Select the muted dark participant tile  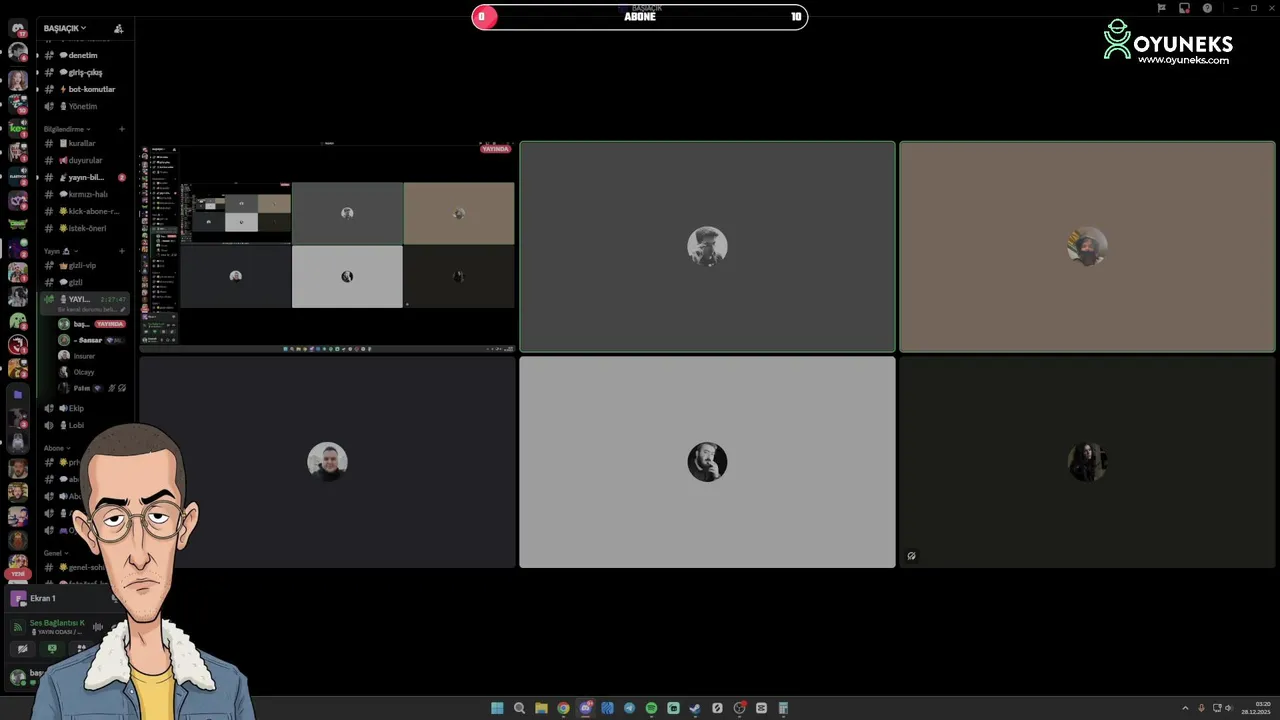pyautogui.click(x=1087, y=462)
